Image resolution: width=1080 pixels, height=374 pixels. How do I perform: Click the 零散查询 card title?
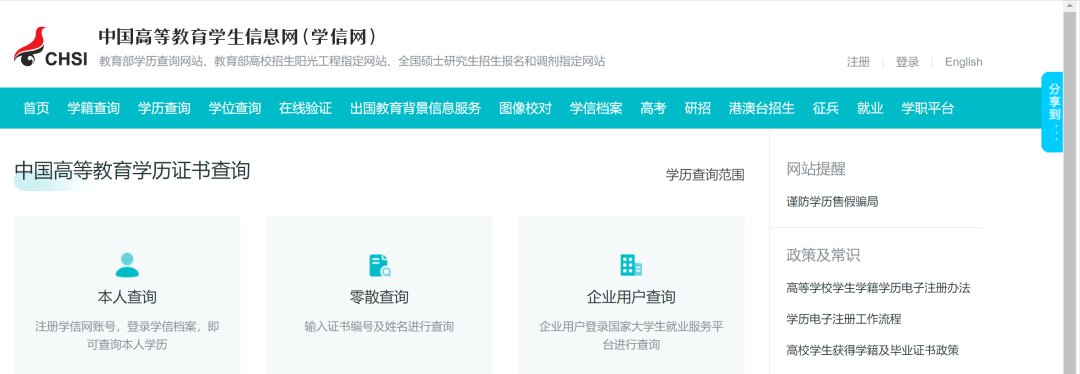click(x=380, y=297)
